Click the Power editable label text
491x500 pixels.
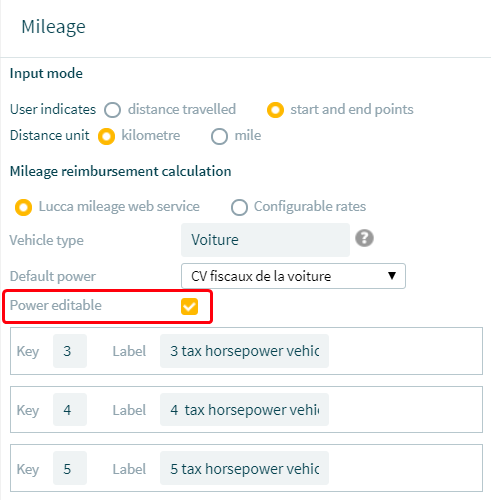[x=56, y=305]
